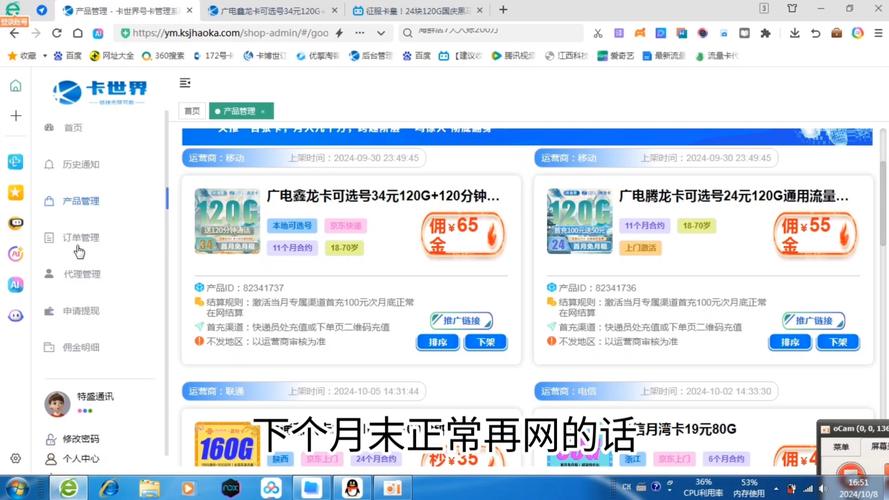Open 个人中心
This screenshot has height=500, width=889.
tap(81, 459)
